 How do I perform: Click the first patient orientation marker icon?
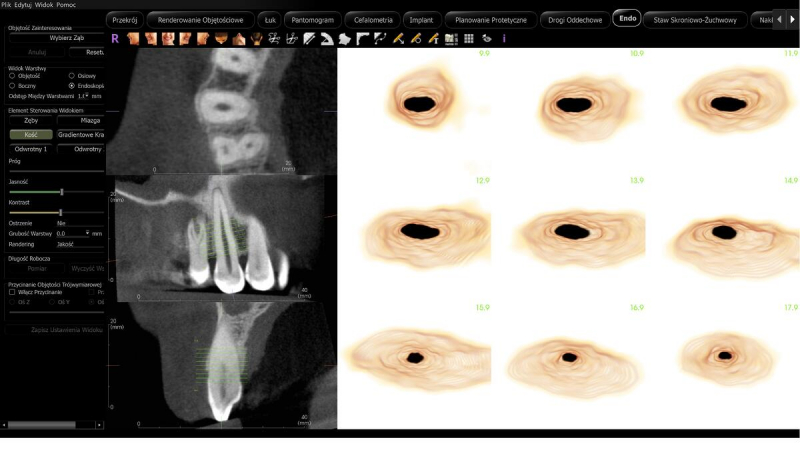274,39
